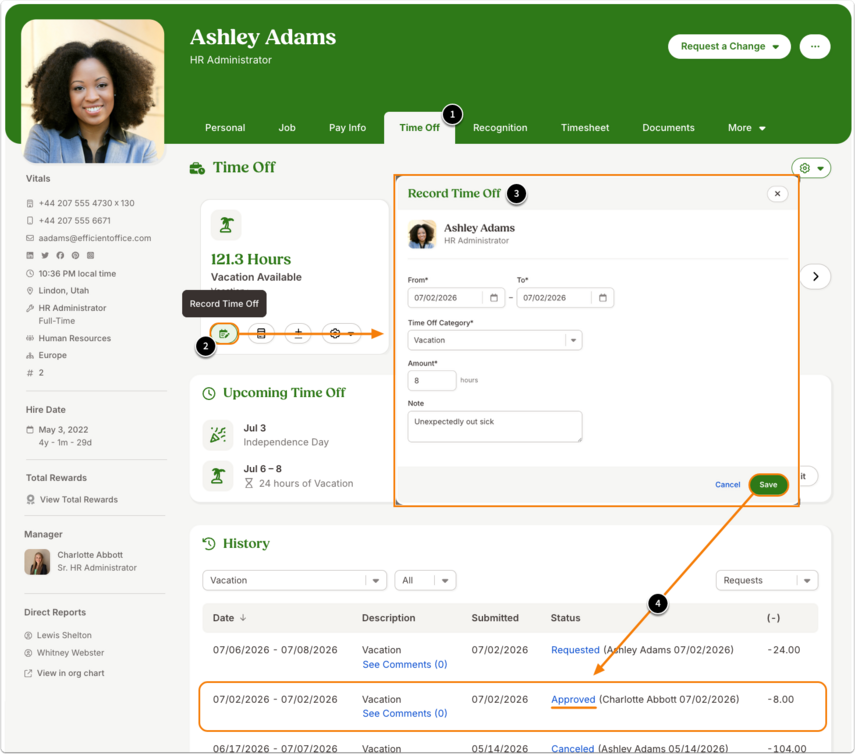Open the calendar picker in the To field

click(x=603, y=298)
